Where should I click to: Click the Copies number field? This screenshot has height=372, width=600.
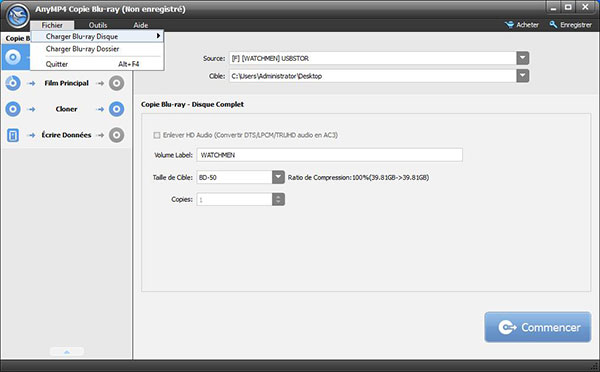pyautogui.click(x=234, y=199)
